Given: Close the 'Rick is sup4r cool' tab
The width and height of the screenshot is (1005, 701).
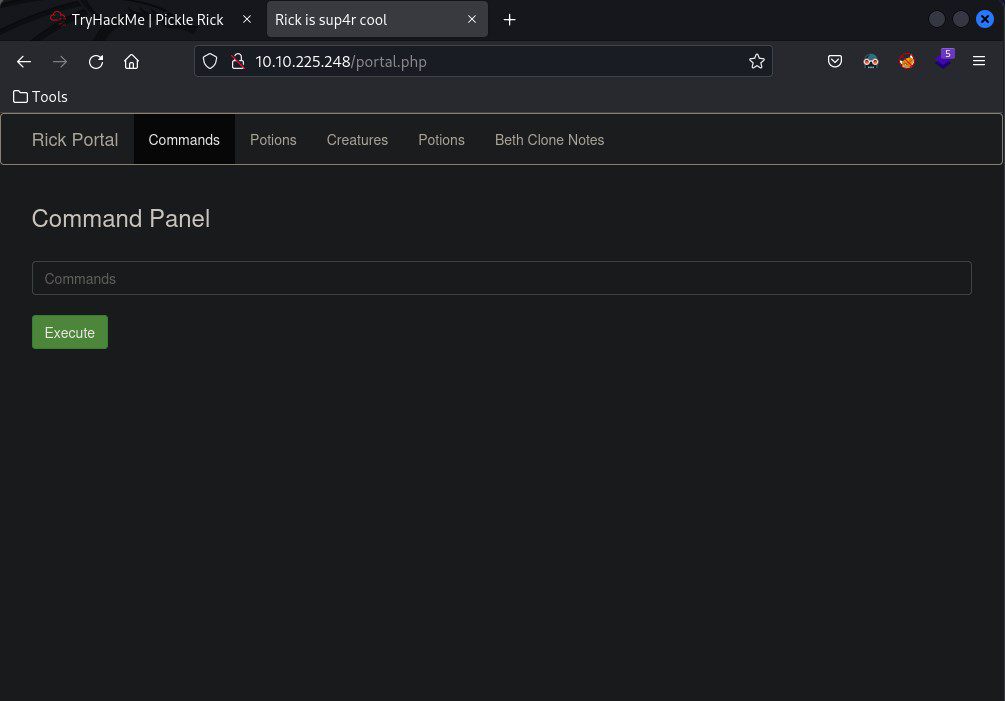Looking at the screenshot, I should click(472, 20).
